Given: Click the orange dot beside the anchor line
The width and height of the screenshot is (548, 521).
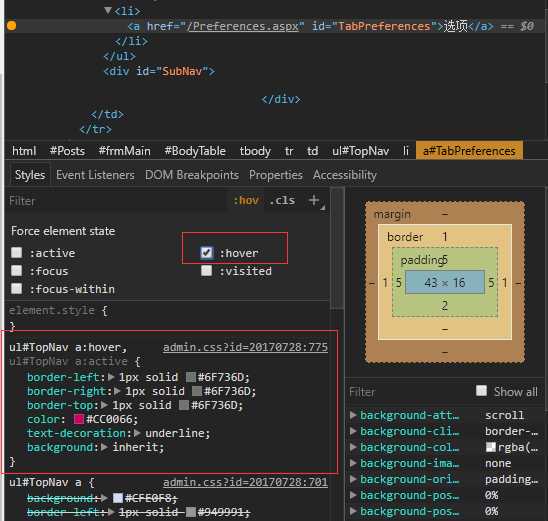Looking at the screenshot, I should coord(12,26).
